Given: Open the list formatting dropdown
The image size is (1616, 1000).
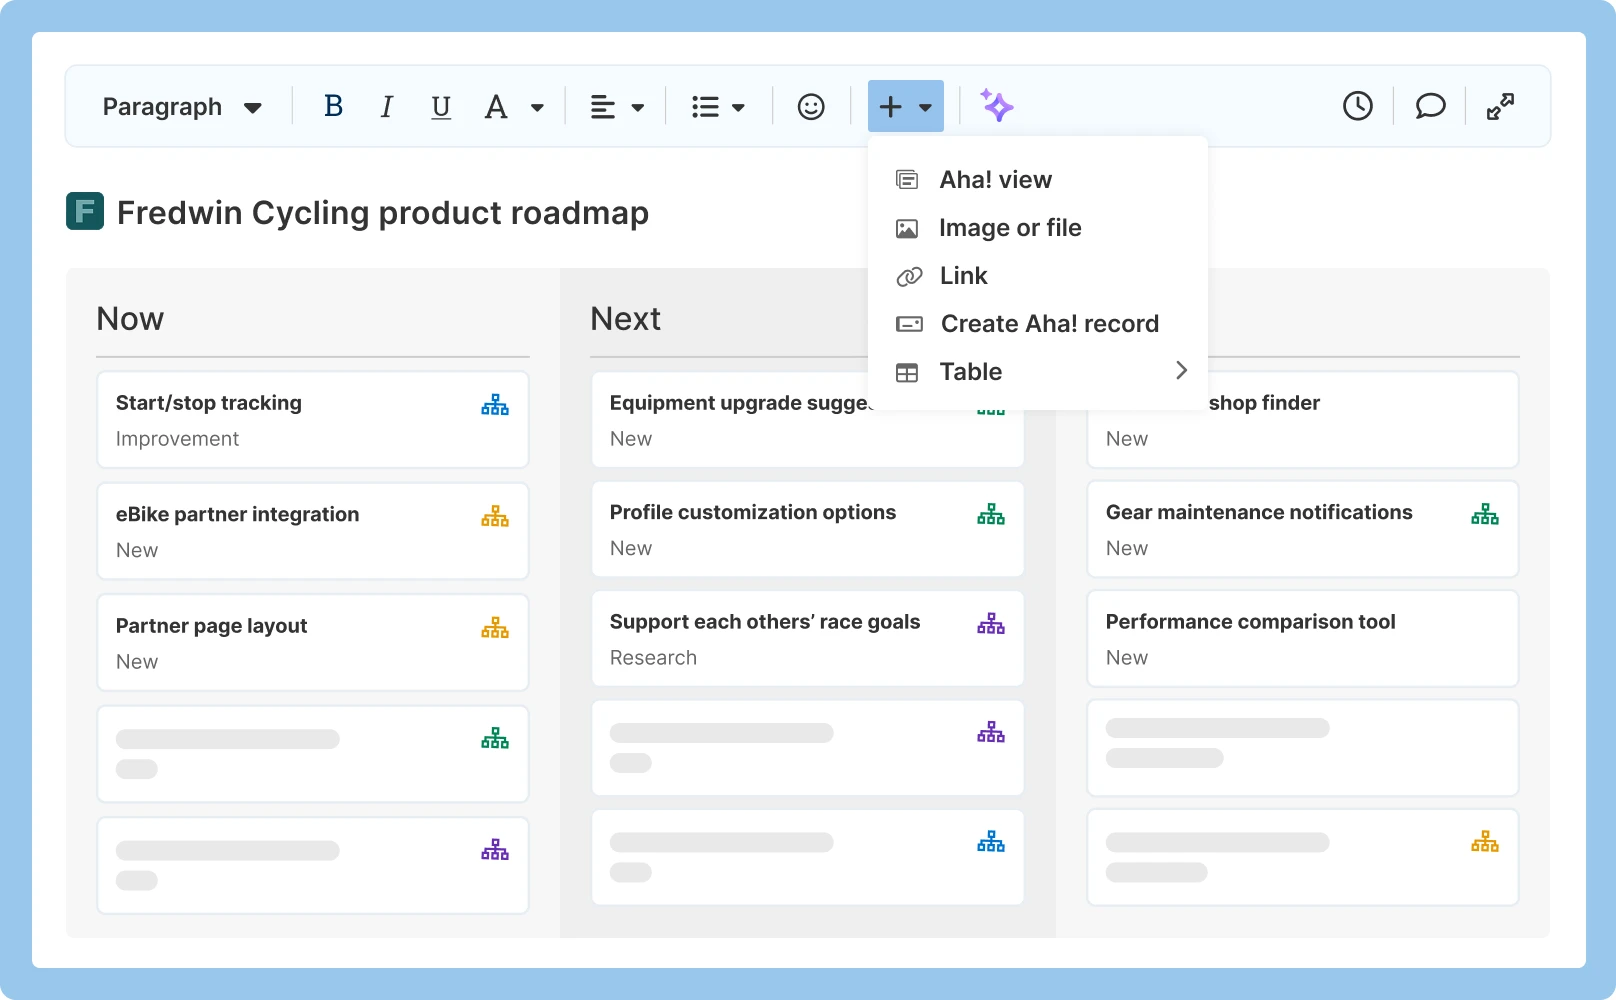Looking at the screenshot, I should click(718, 106).
